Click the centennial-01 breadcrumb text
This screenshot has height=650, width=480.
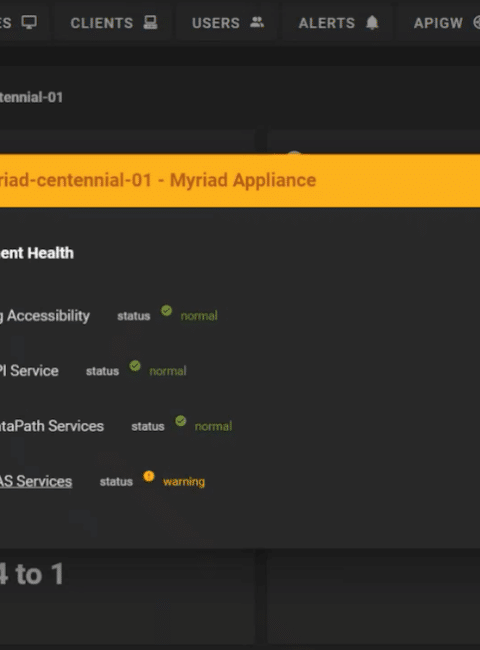point(32,97)
